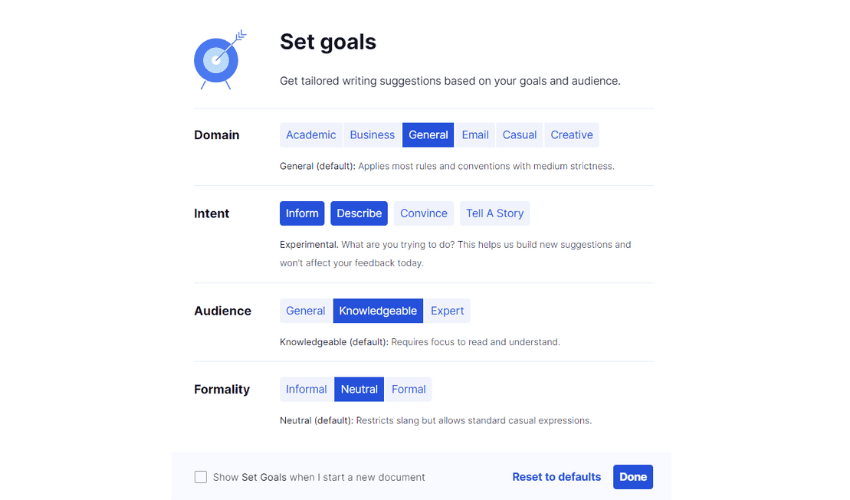
Task: Click the target goals icon
Action: [x=216, y=58]
